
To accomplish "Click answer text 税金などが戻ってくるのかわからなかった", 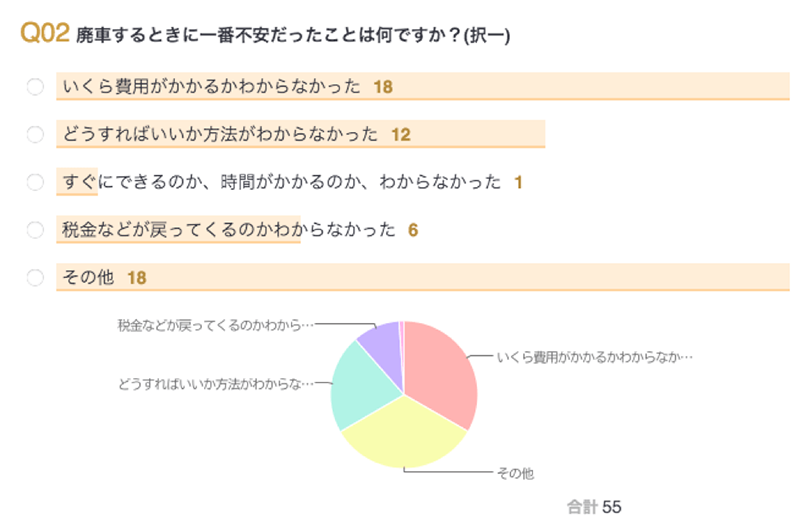I will 229,230.
